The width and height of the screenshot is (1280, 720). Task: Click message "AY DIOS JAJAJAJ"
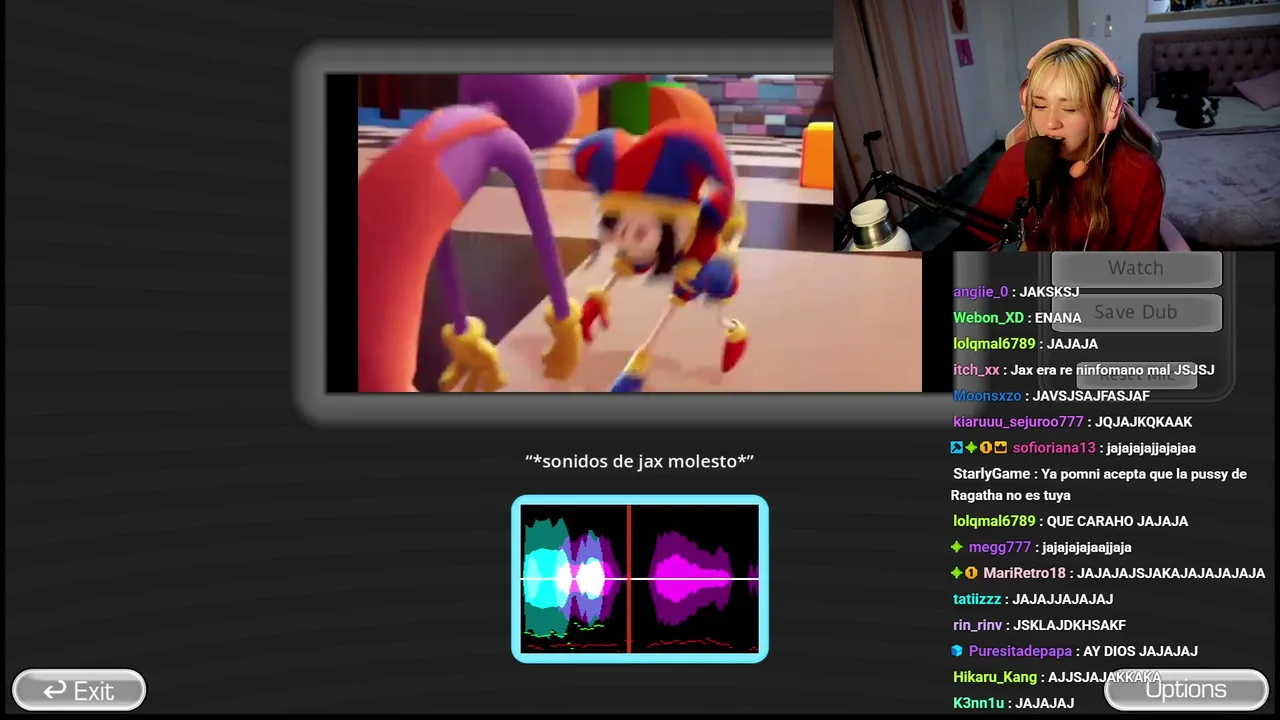pyautogui.click(x=1140, y=651)
